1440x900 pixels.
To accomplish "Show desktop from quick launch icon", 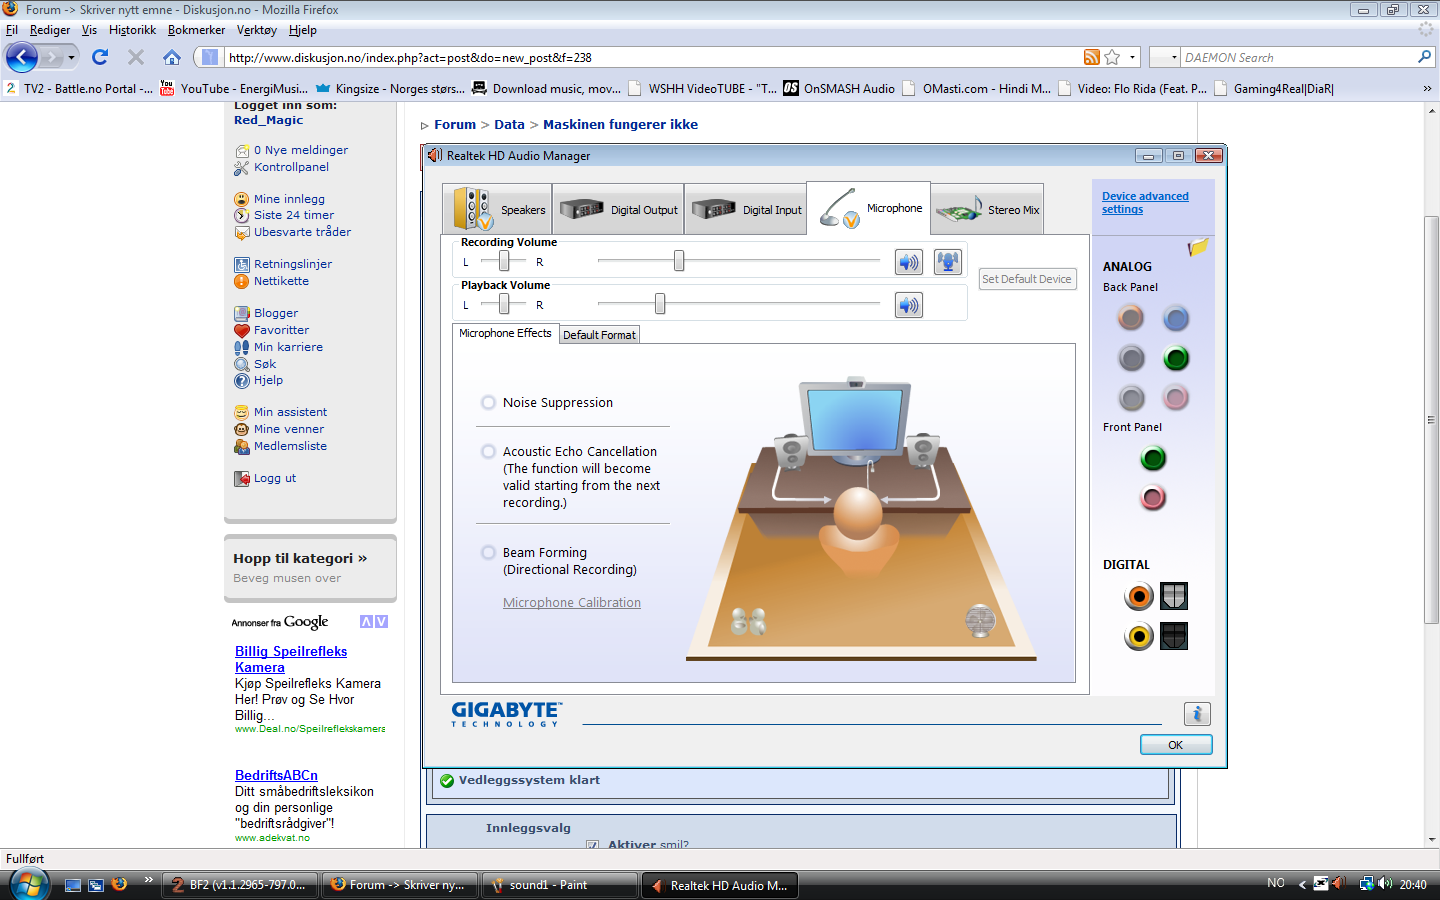I will [x=72, y=885].
